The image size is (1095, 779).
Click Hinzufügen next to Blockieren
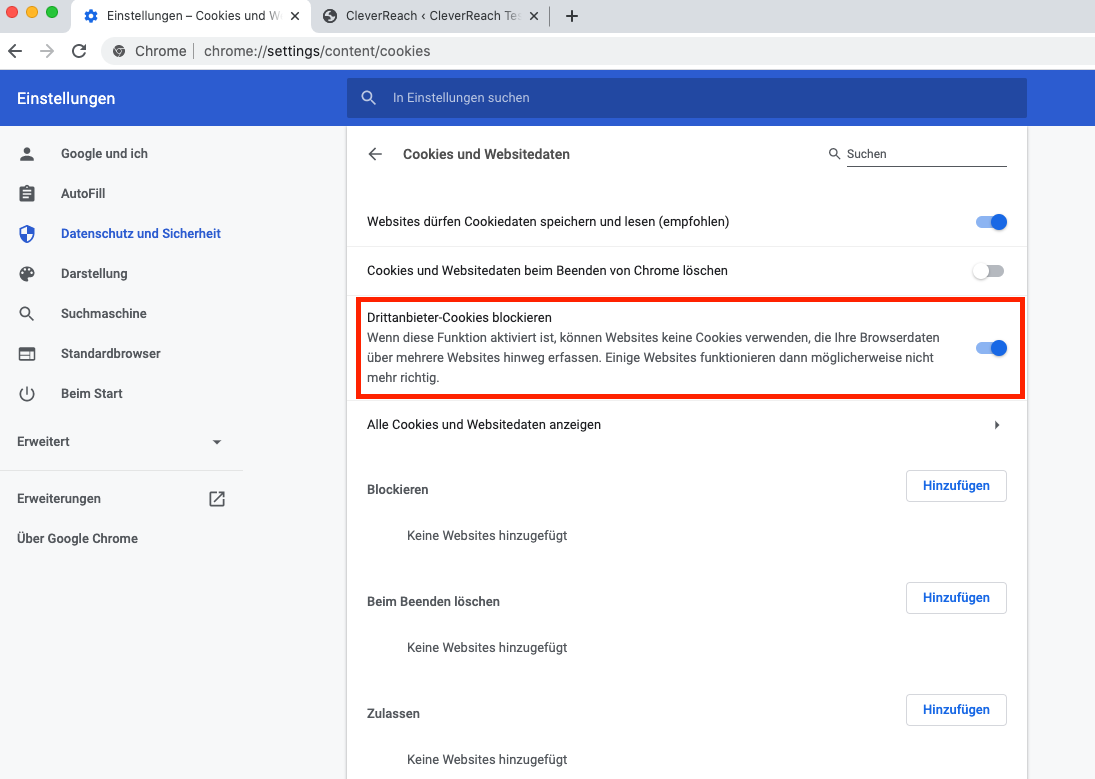click(956, 486)
